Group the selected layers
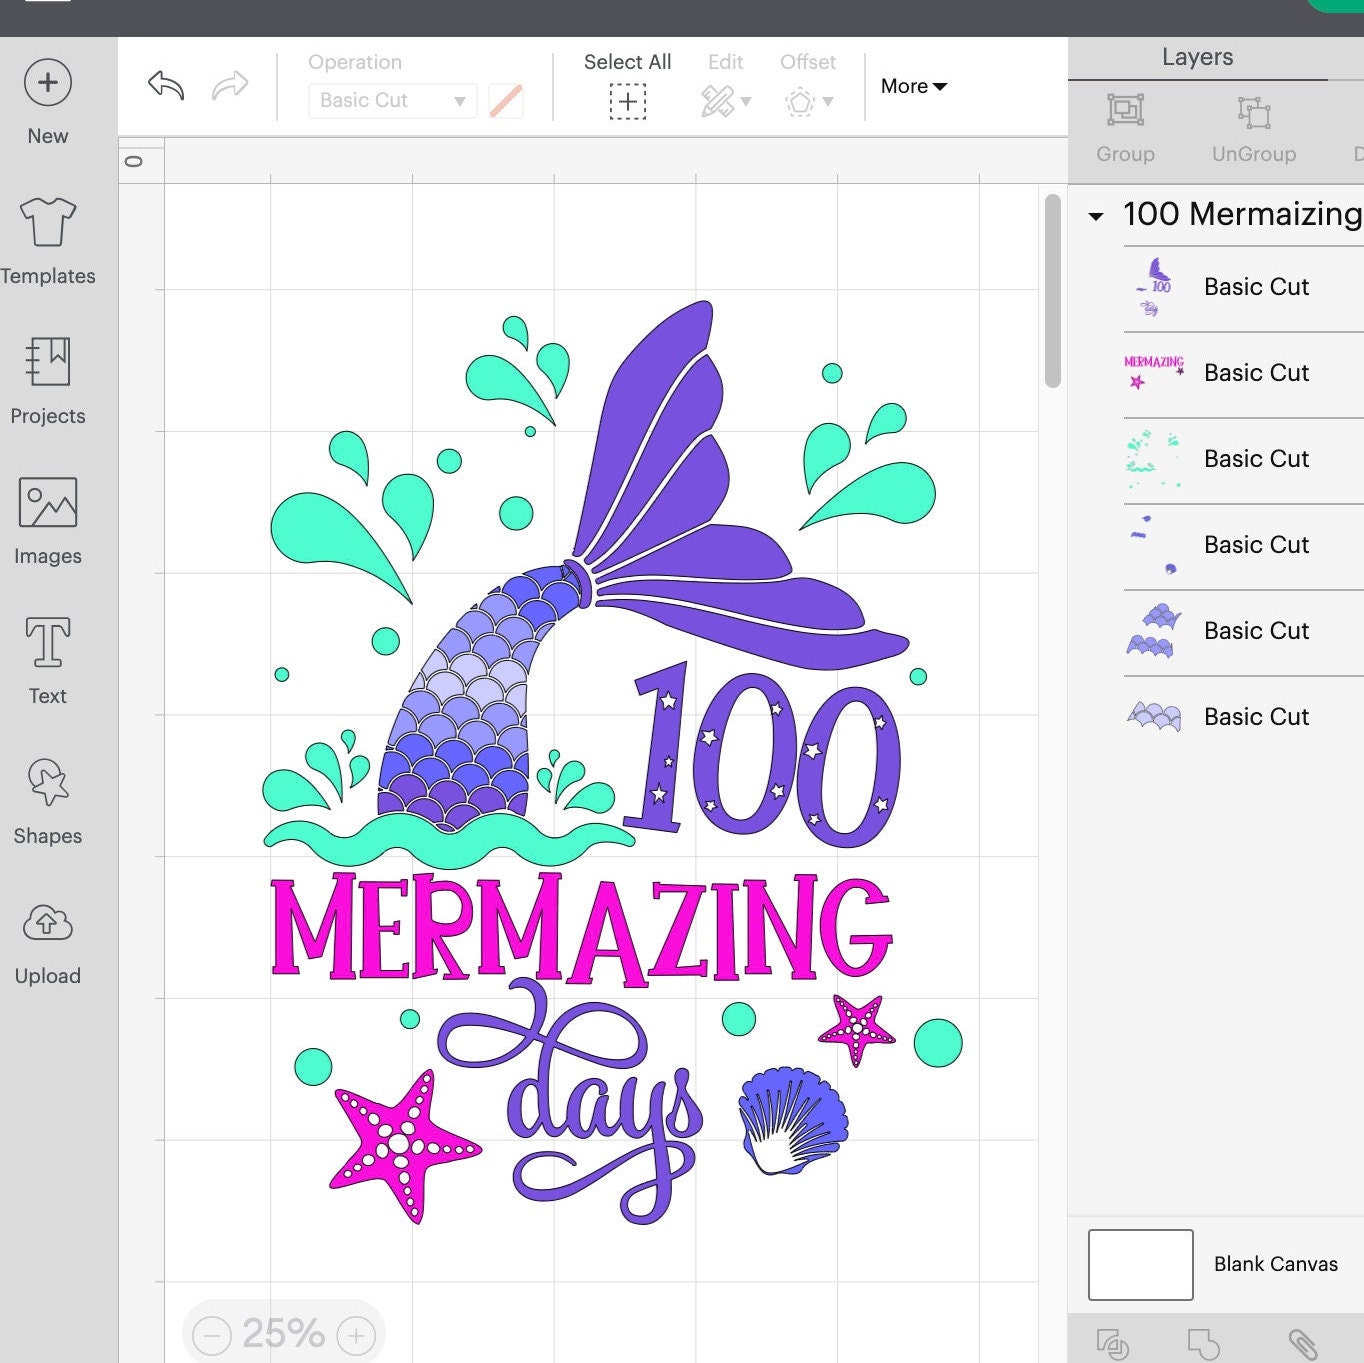Screen dimensions: 1364x1363 click(x=1125, y=125)
